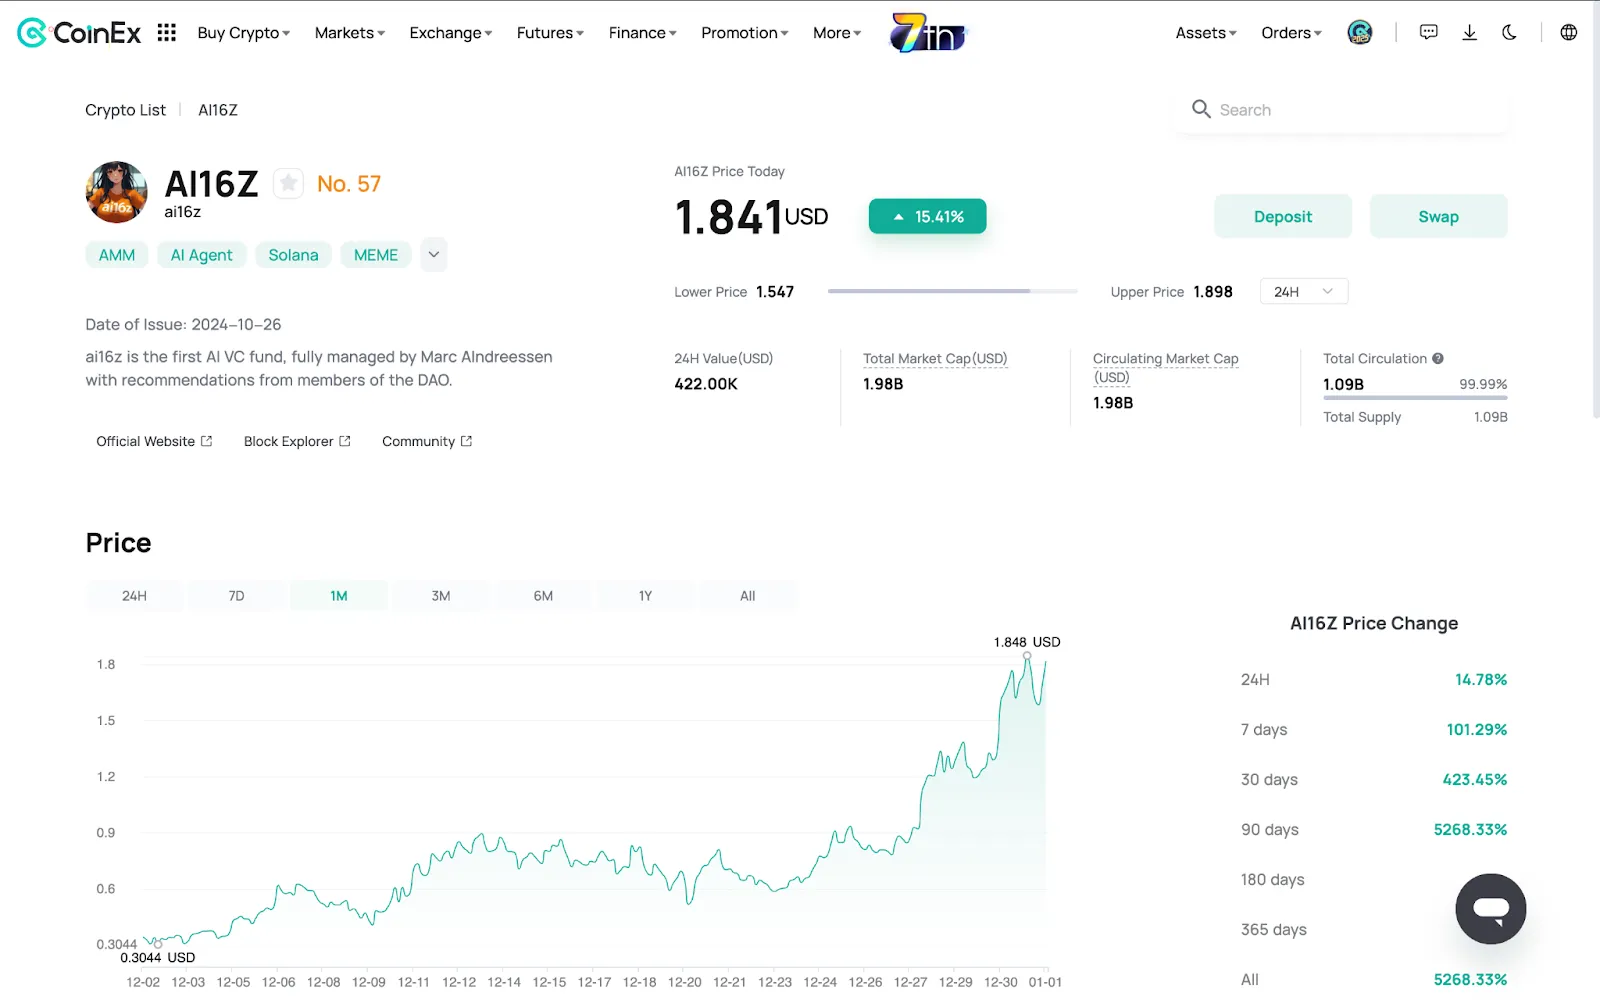Click the Search input field
1600x1000 pixels.
(x=1342, y=109)
